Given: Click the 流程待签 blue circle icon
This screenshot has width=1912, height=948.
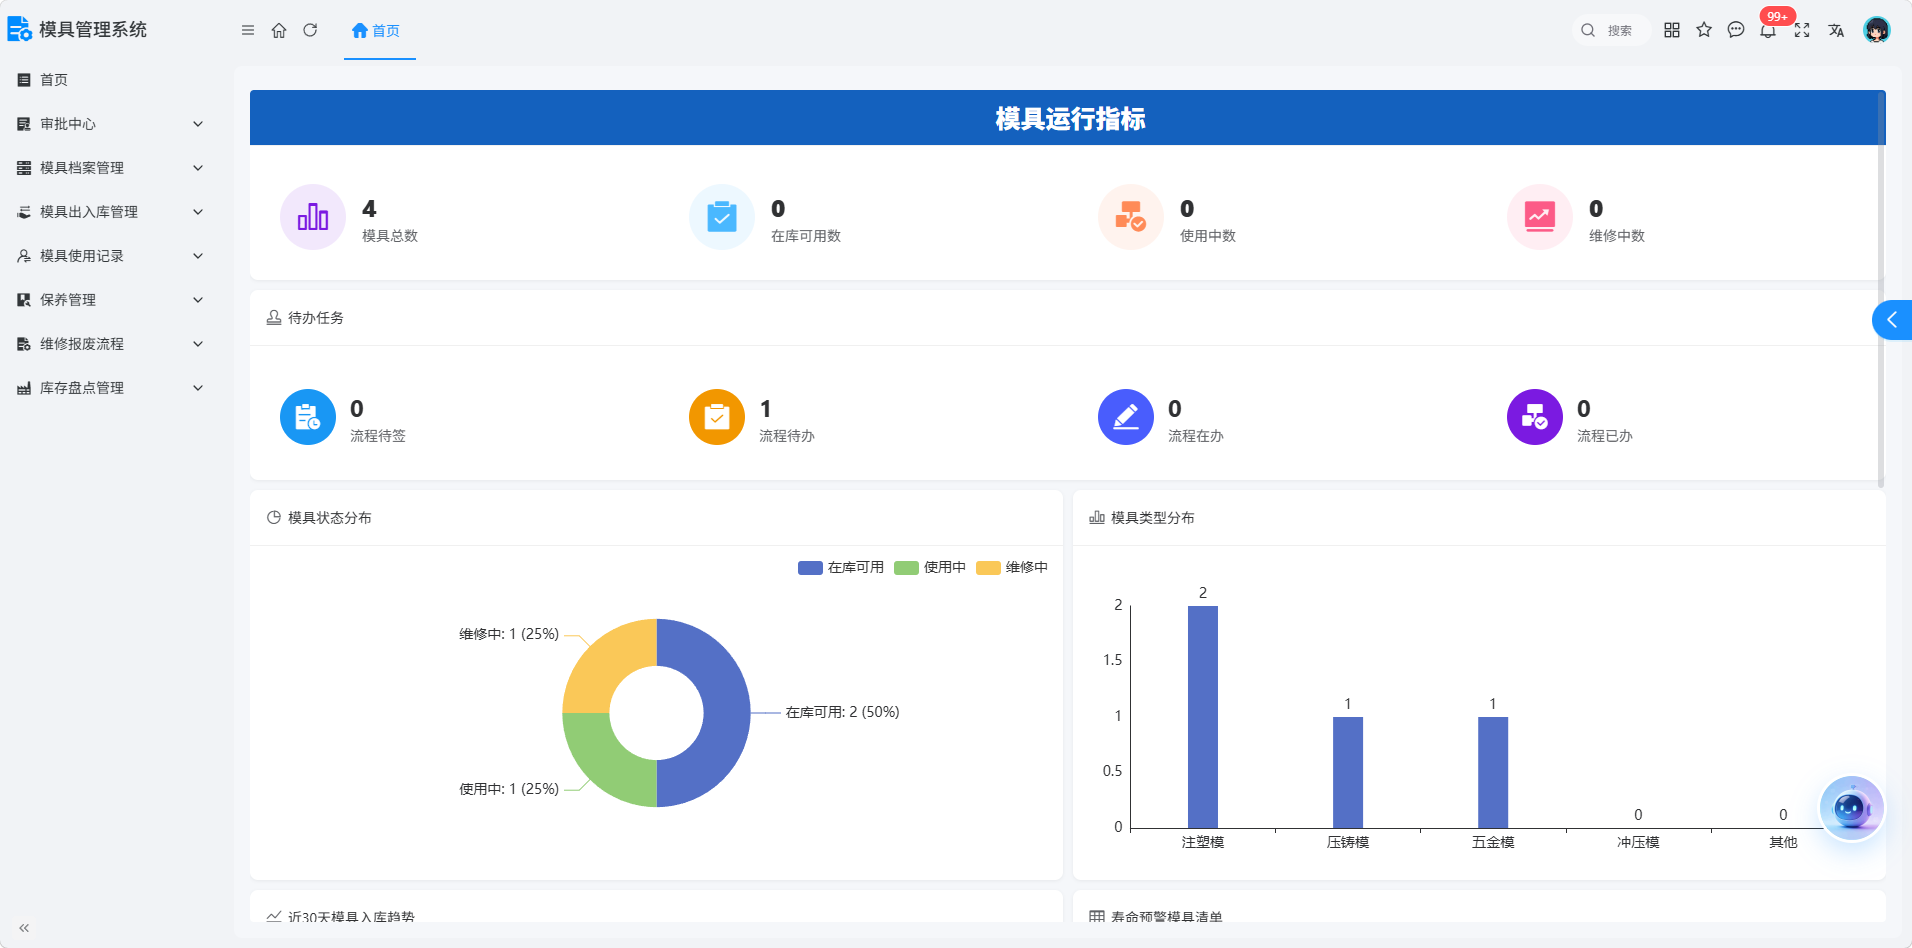Looking at the screenshot, I should click(308, 417).
